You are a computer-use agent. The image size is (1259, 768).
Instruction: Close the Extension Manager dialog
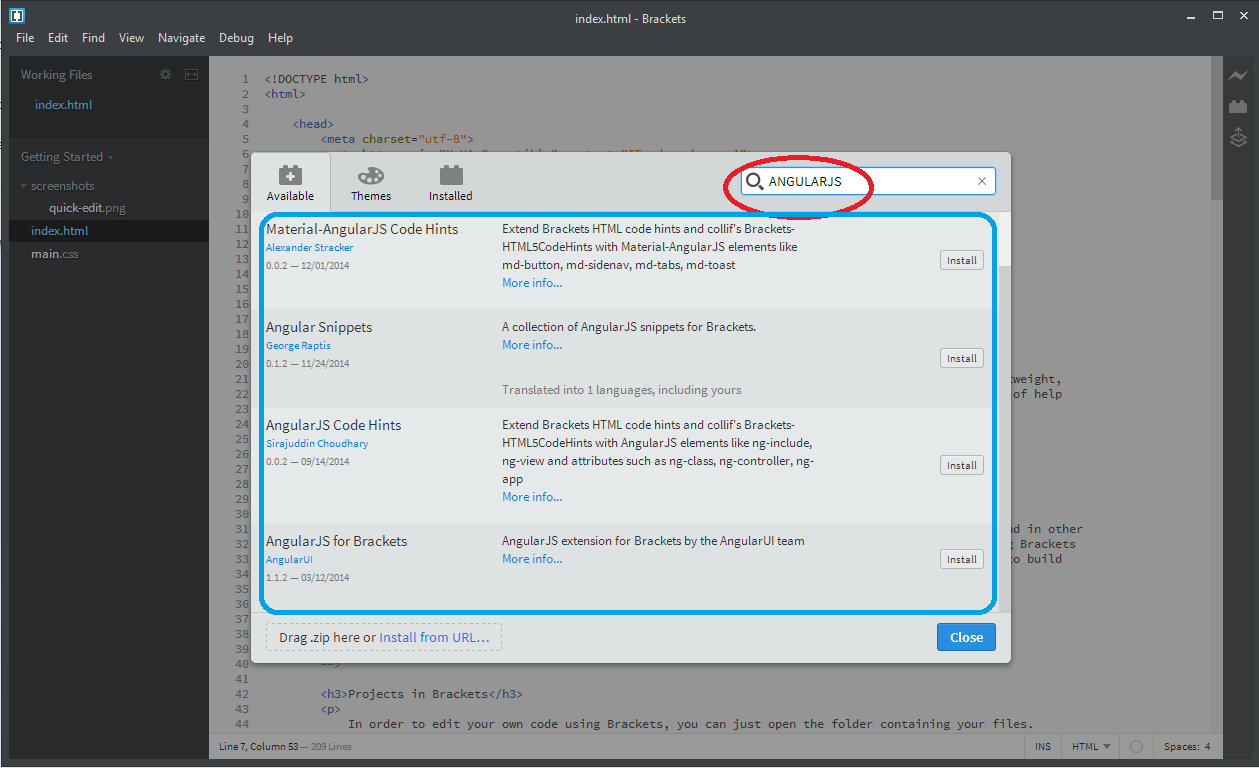966,637
